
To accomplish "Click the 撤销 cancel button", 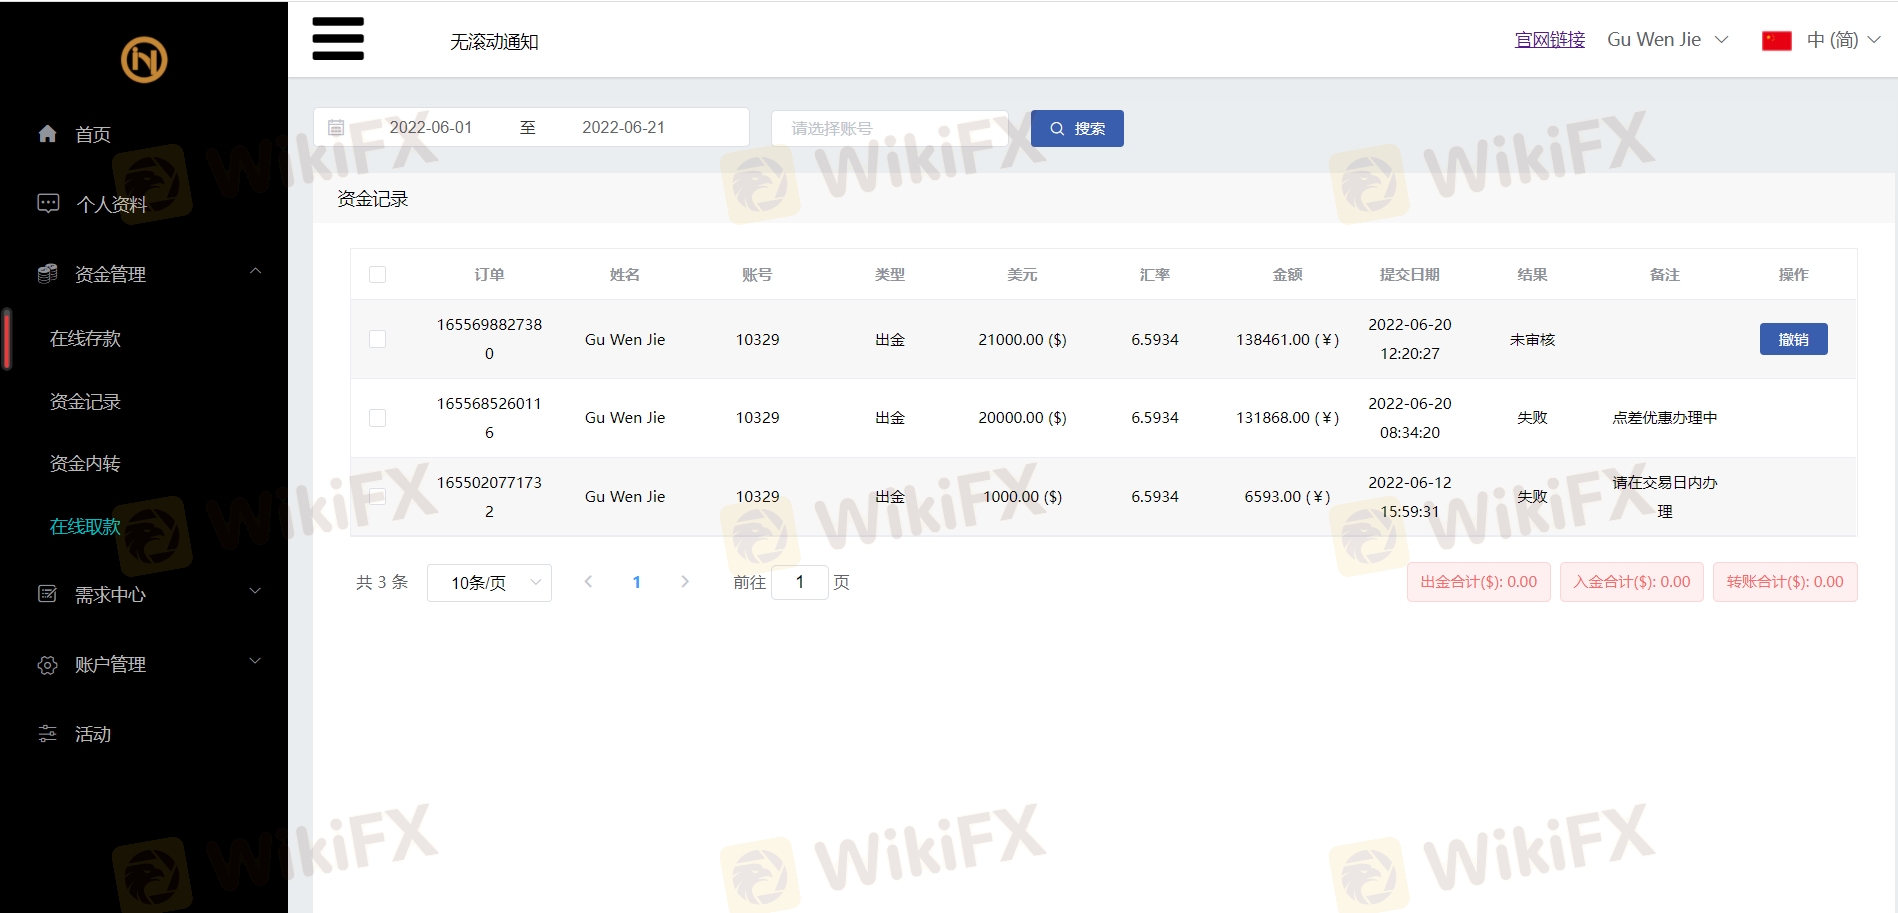I will (1793, 339).
